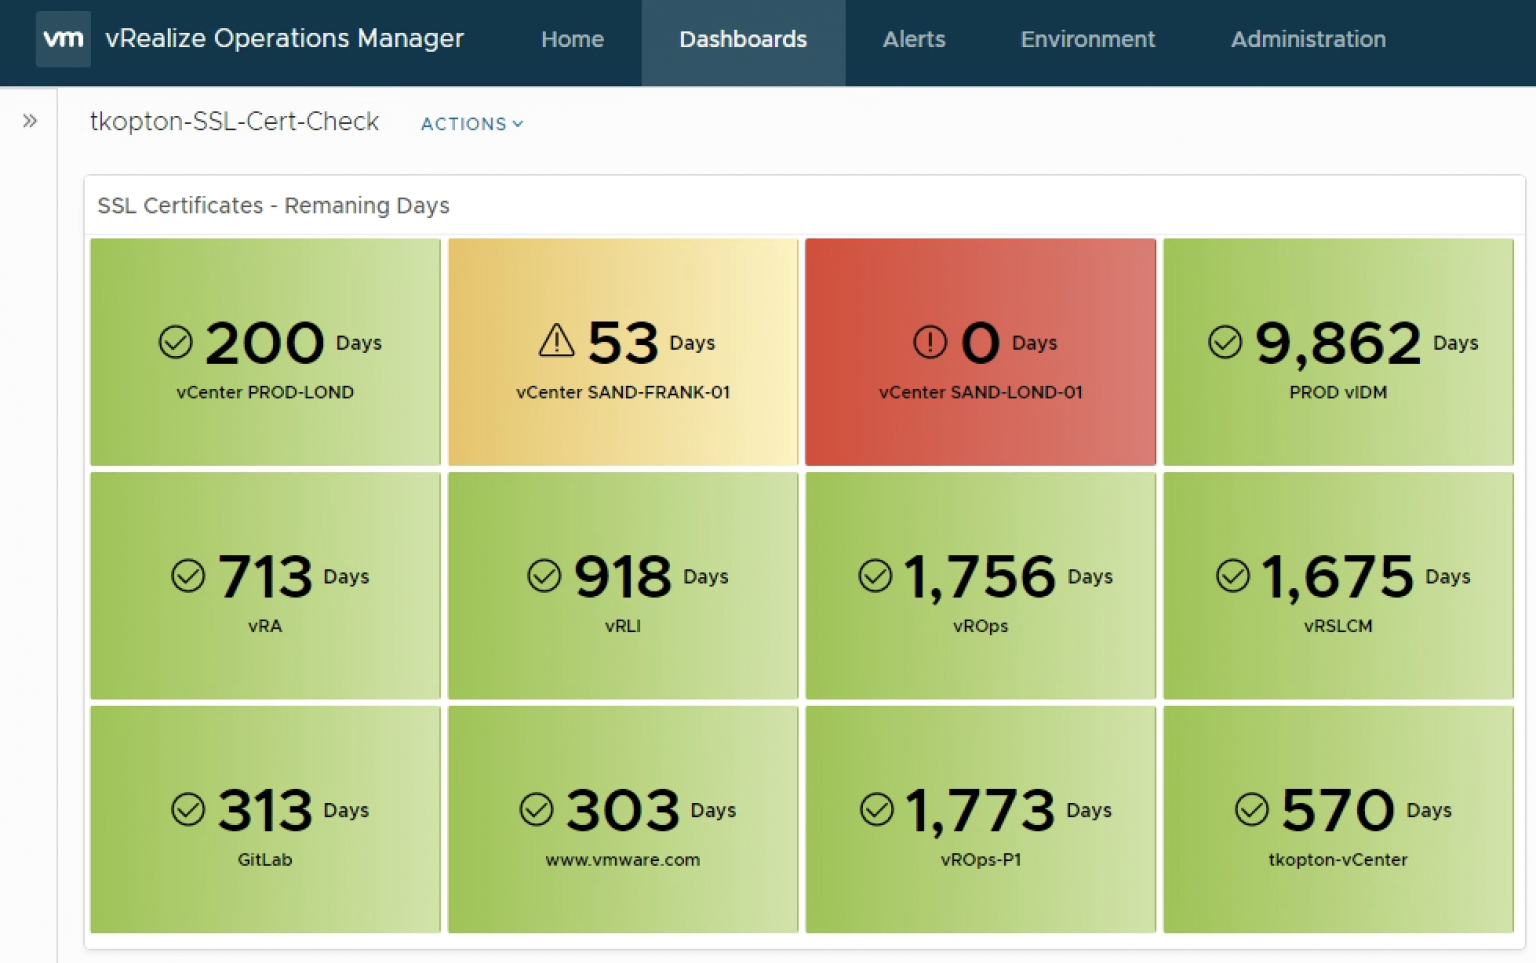Select the 570 days value
Image resolution: width=1536 pixels, height=963 pixels.
coord(1338,810)
